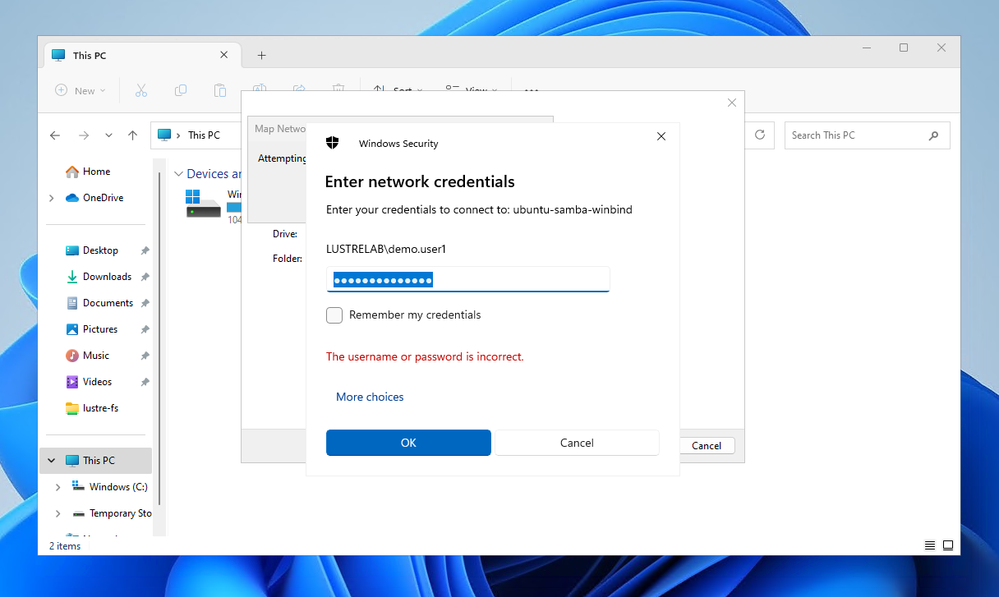Close the This PC tab

click(224, 55)
